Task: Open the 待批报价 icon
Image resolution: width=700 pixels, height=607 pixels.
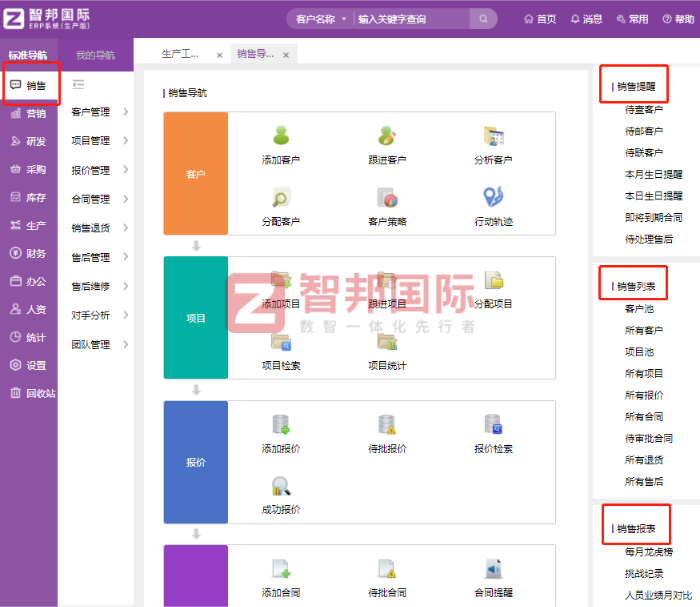Action: coord(387,424)
